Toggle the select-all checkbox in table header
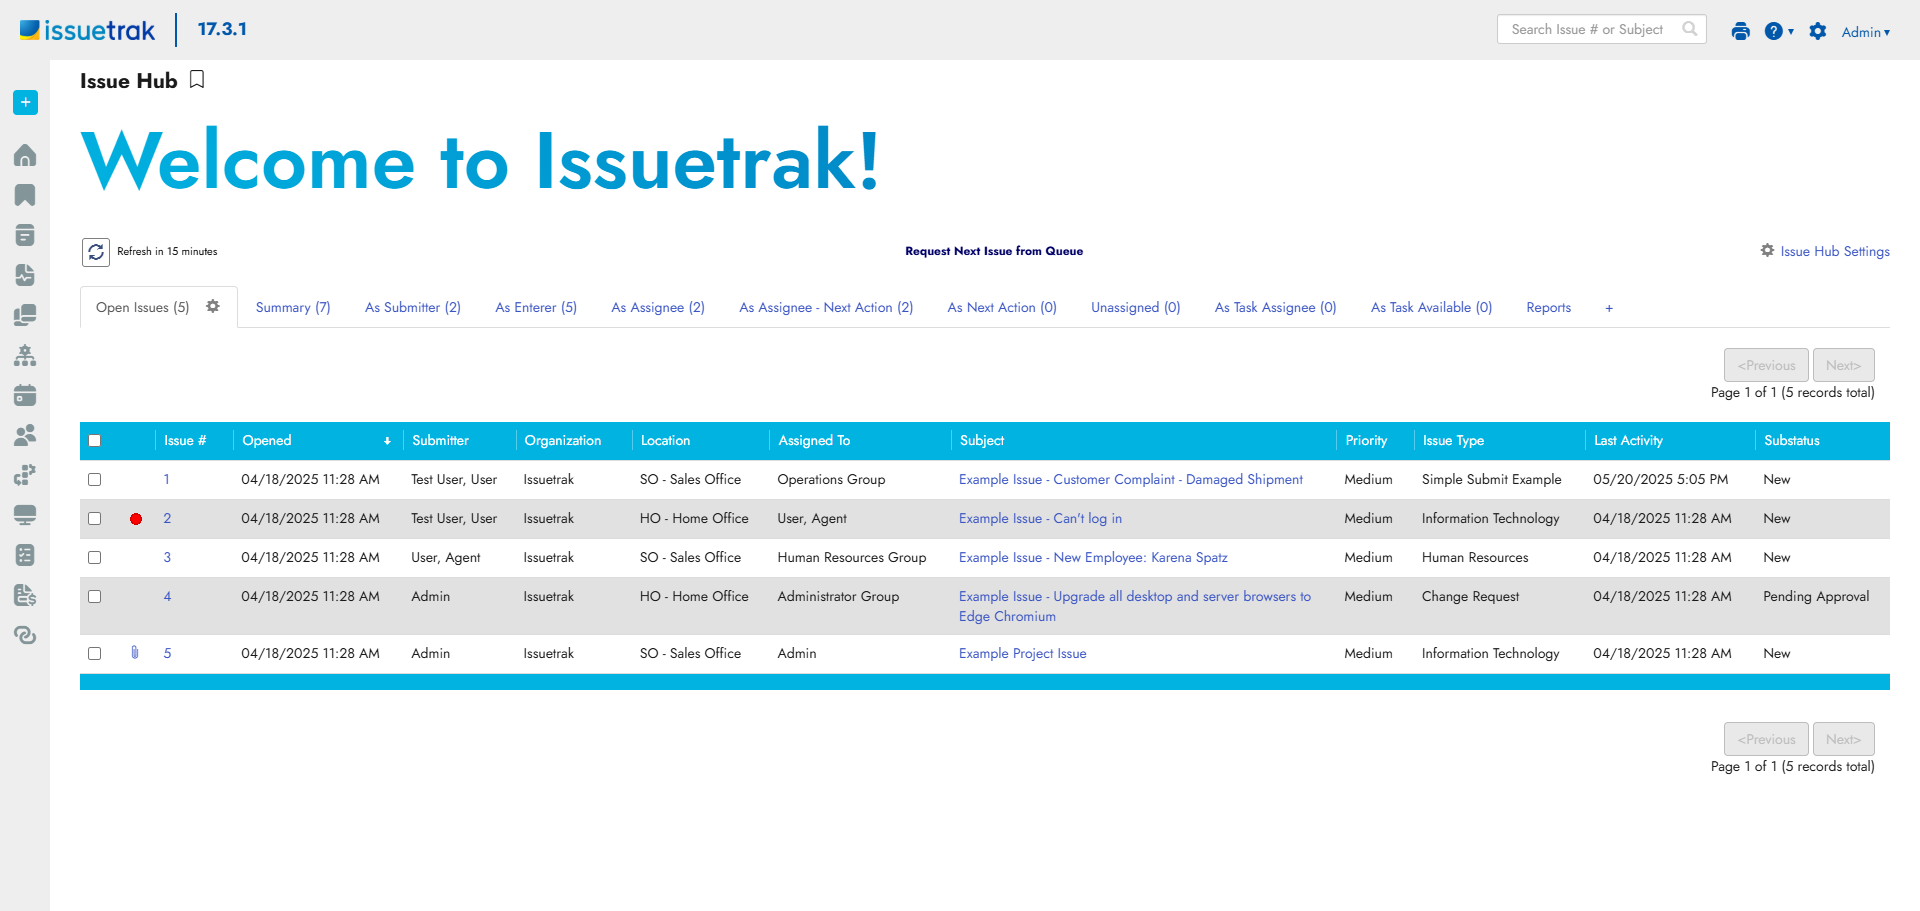The image size is (1920, 911). [95, 441]
